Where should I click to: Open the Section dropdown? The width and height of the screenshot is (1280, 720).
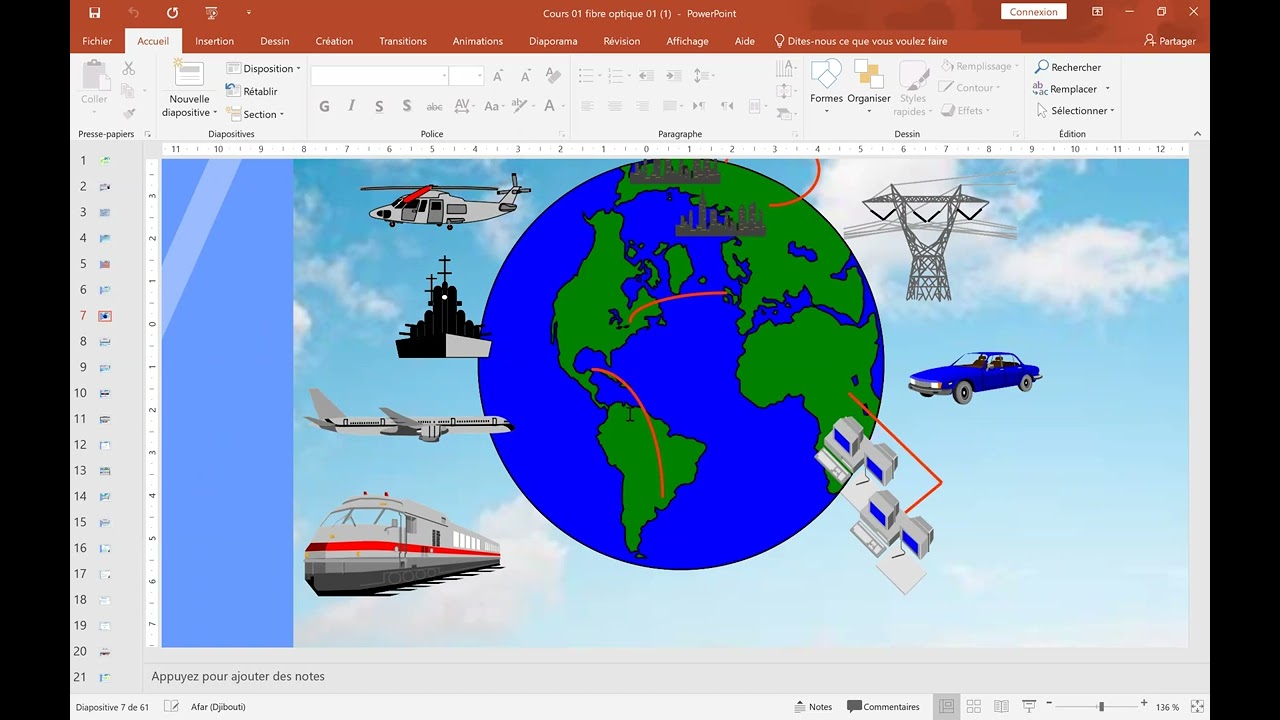(x=256, y=114)
